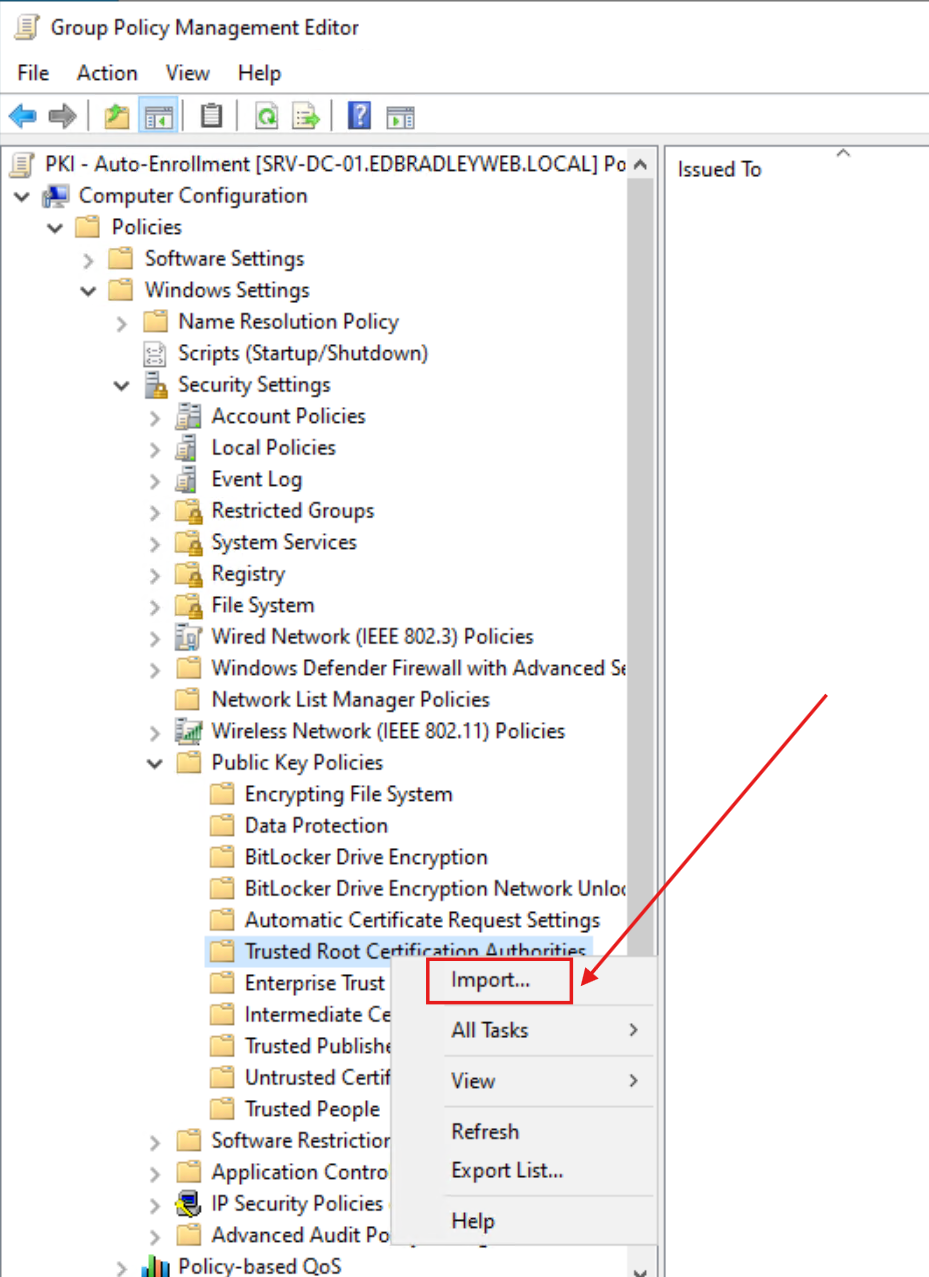Click the Refresh icon in the toolbar
The width and height of the screenshot is (929, 1277).
click(x=266, y=115)
